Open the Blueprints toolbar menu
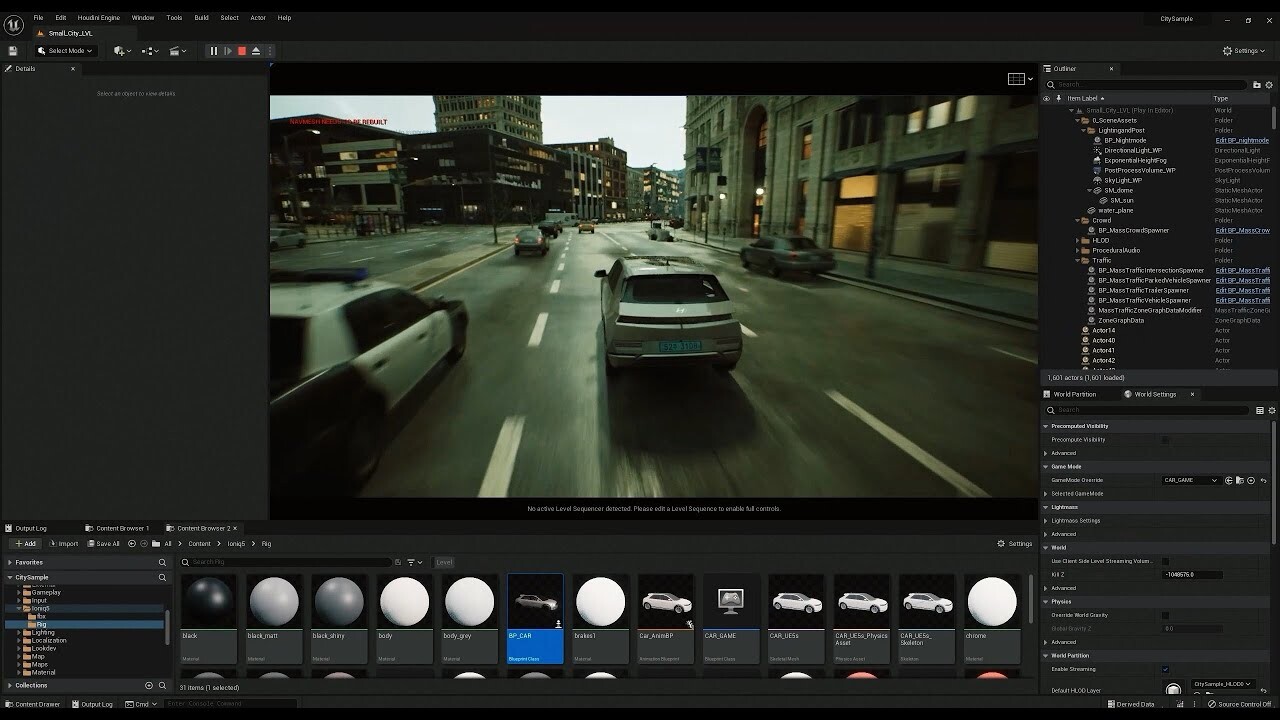 (147, 50)
